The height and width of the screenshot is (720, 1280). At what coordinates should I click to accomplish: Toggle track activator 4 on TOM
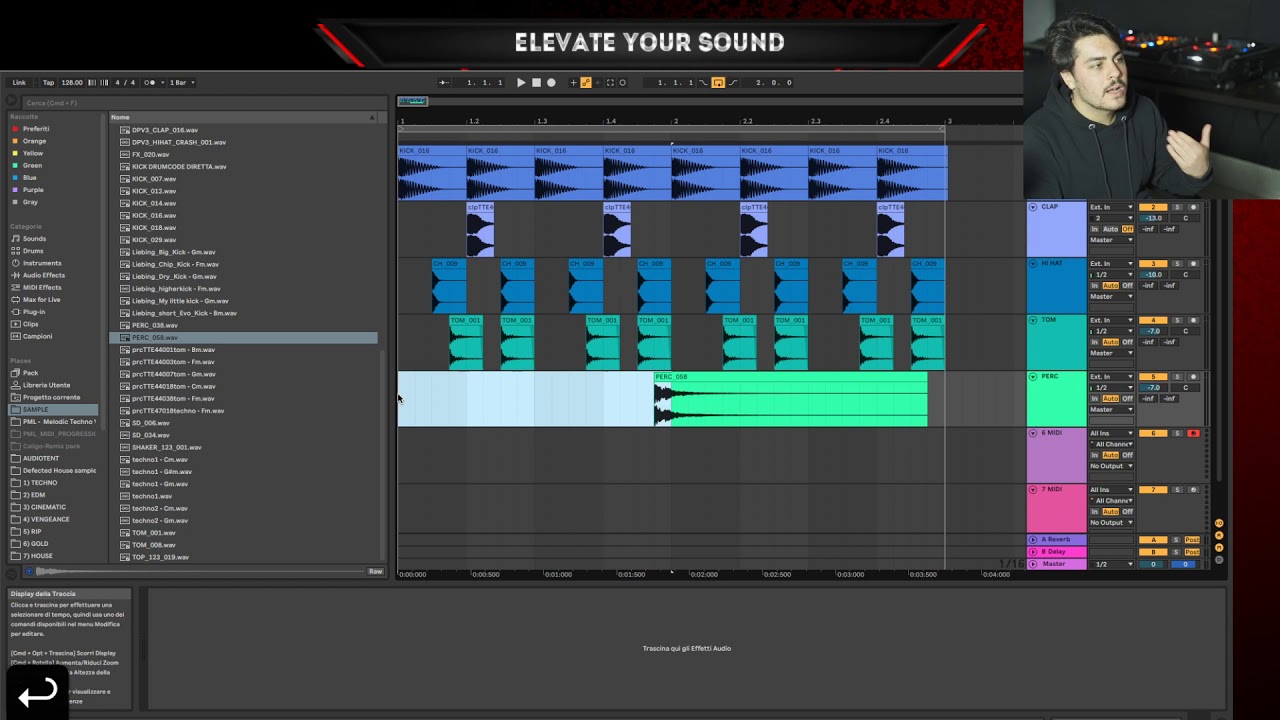pyautogui.click(x=1153, y=320)
